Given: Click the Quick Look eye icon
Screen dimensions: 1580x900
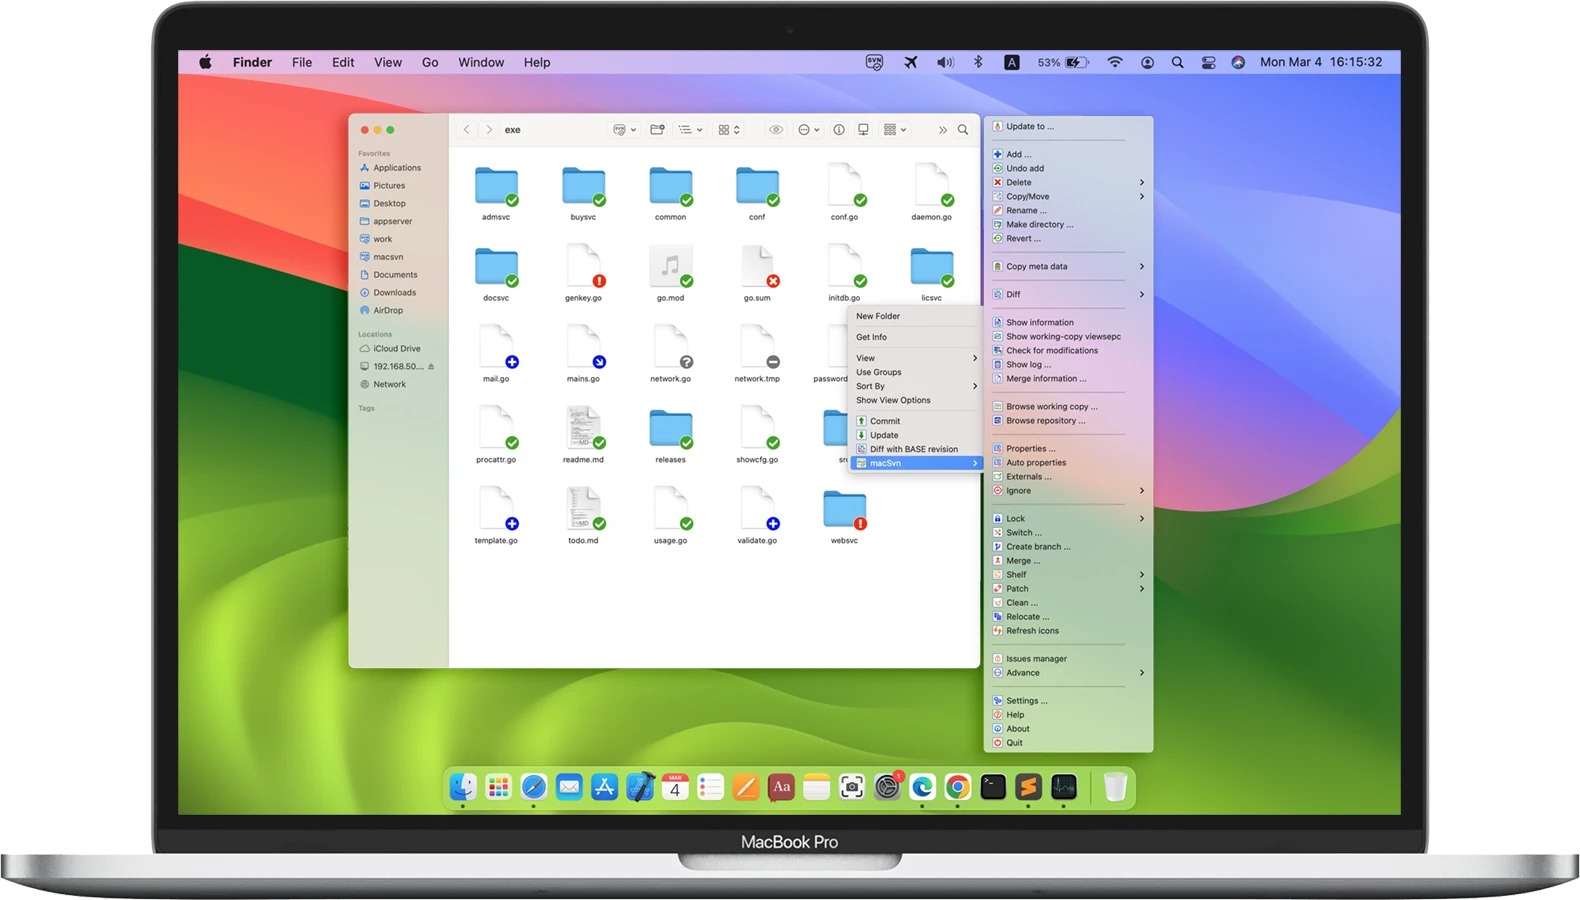Looking at the screenshot, I should tap(775, 130).
